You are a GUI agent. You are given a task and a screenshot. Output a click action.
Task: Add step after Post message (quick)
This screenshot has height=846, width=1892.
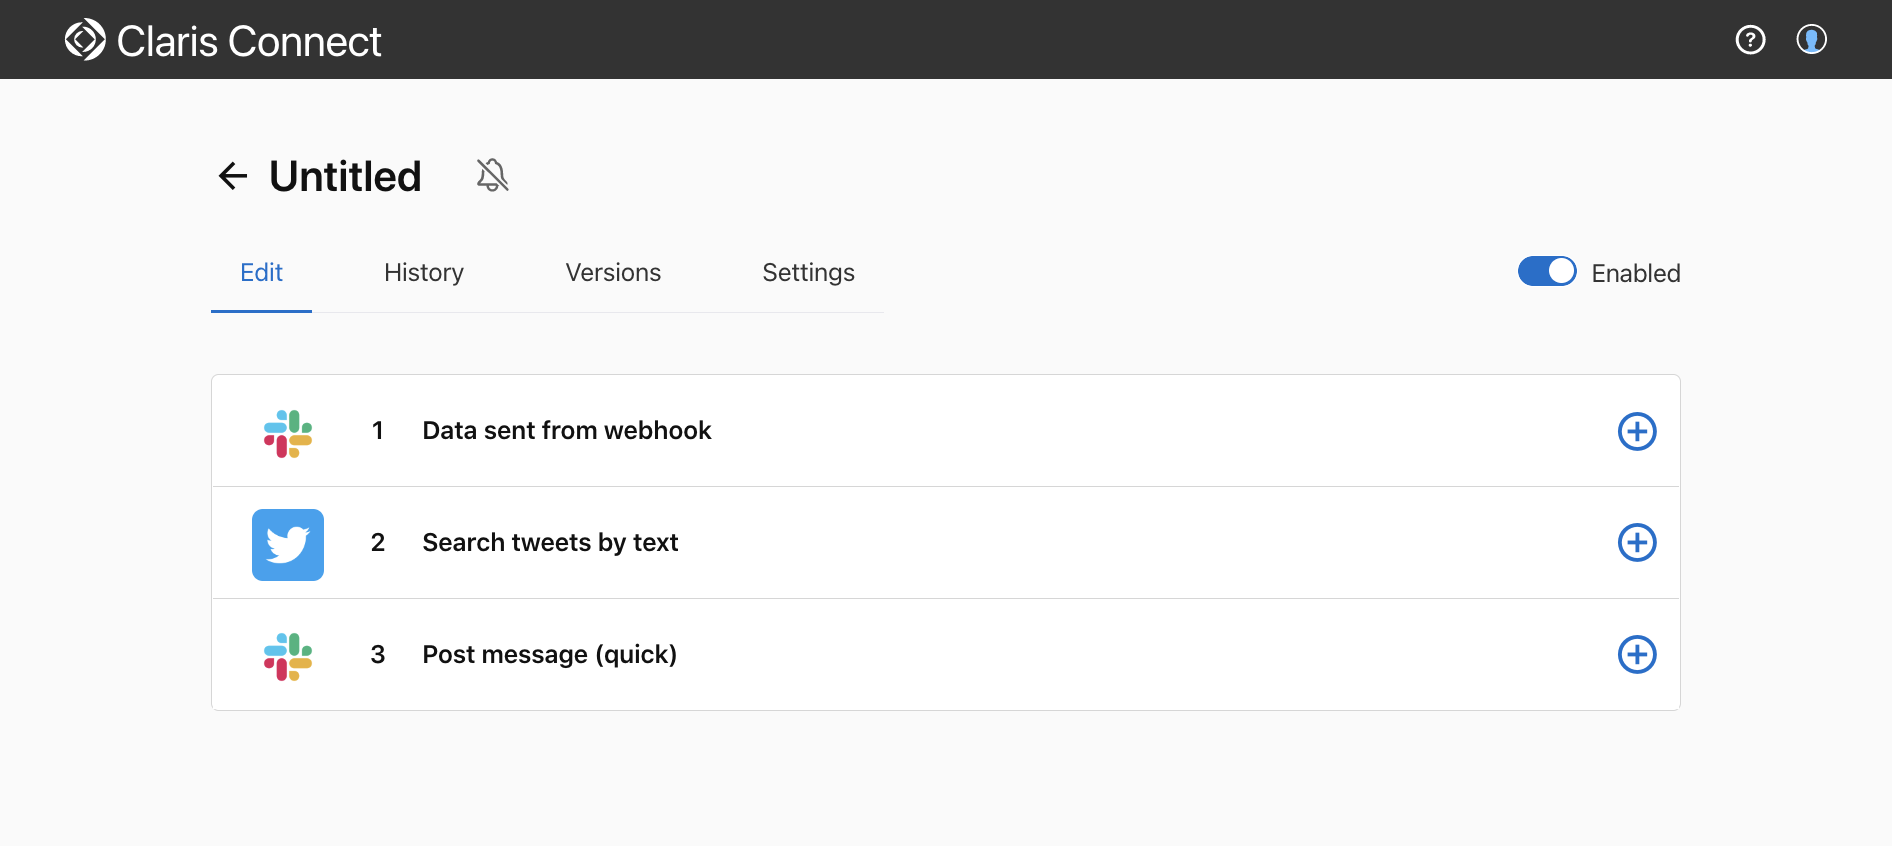tap(1637, 655)
